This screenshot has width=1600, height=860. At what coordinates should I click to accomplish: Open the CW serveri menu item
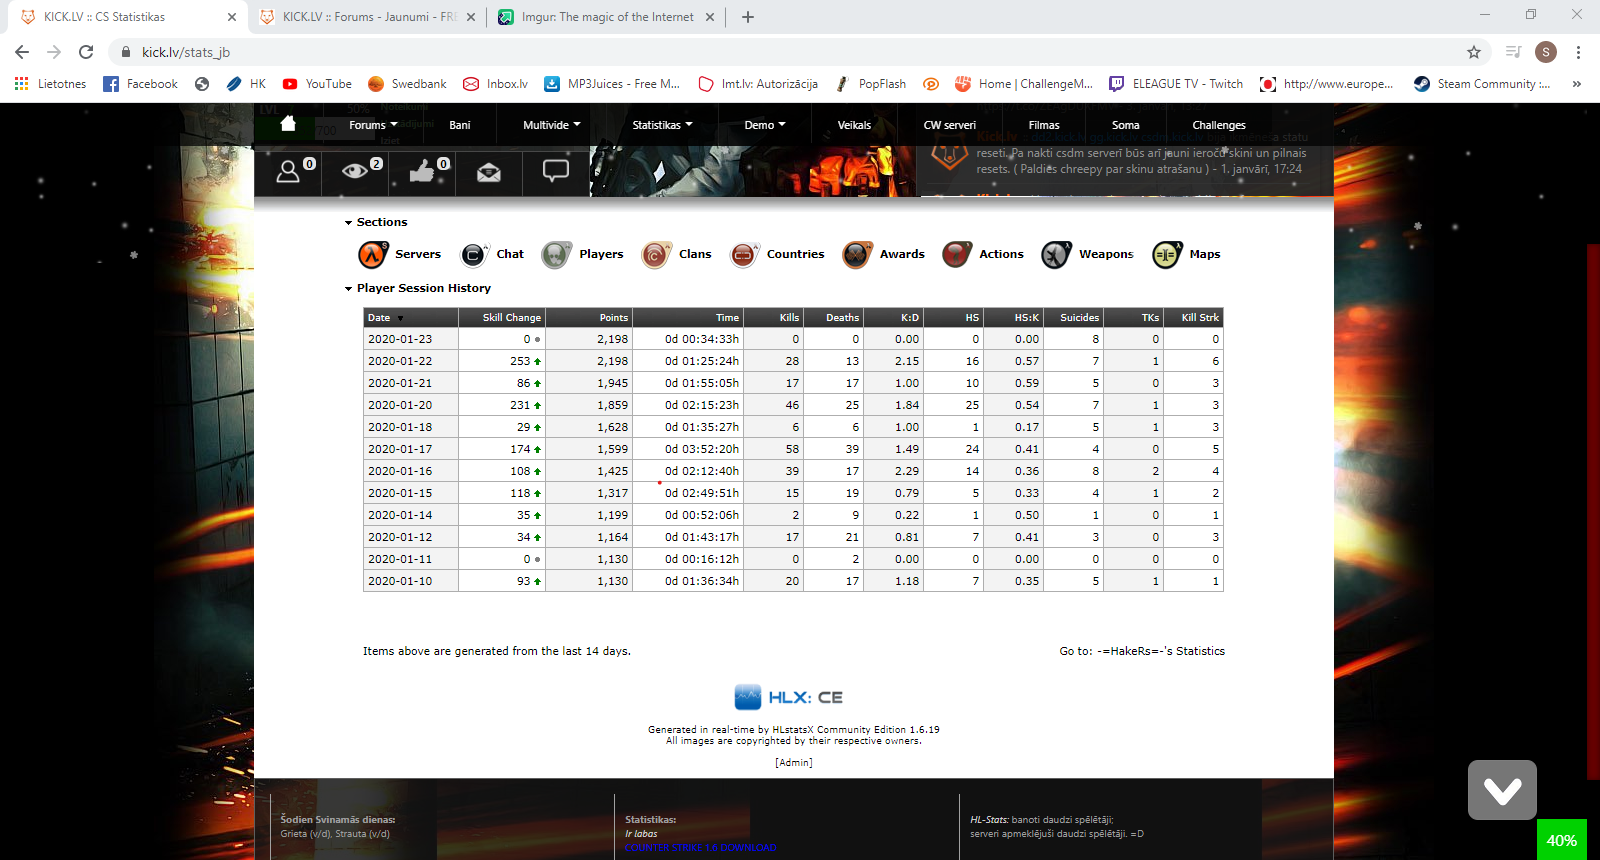(949, 125)
